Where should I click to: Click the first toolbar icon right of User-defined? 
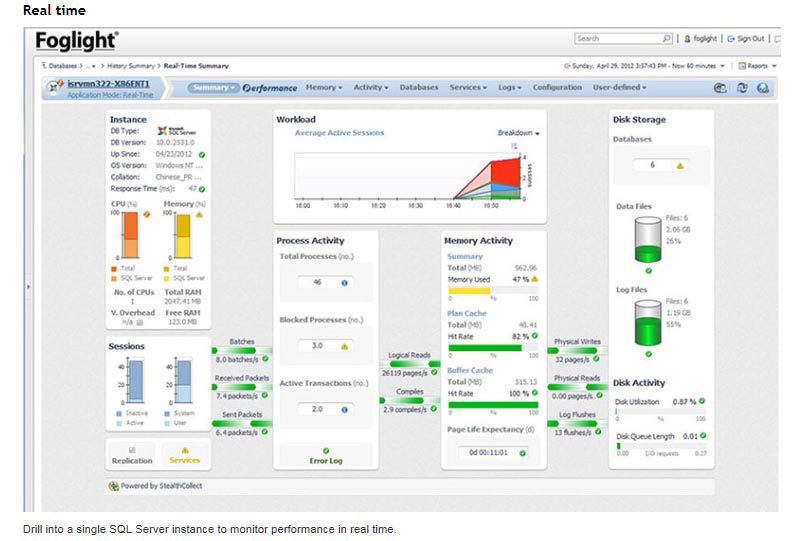[x=720, y=88]
